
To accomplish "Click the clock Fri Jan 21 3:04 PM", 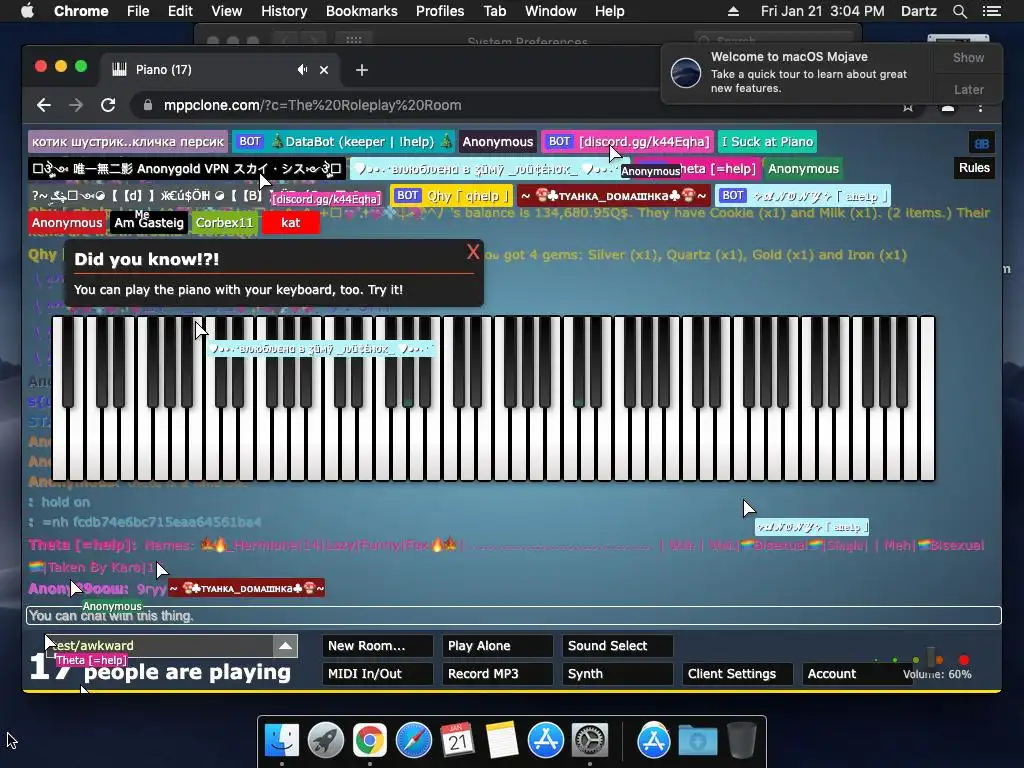I will 822,11.
